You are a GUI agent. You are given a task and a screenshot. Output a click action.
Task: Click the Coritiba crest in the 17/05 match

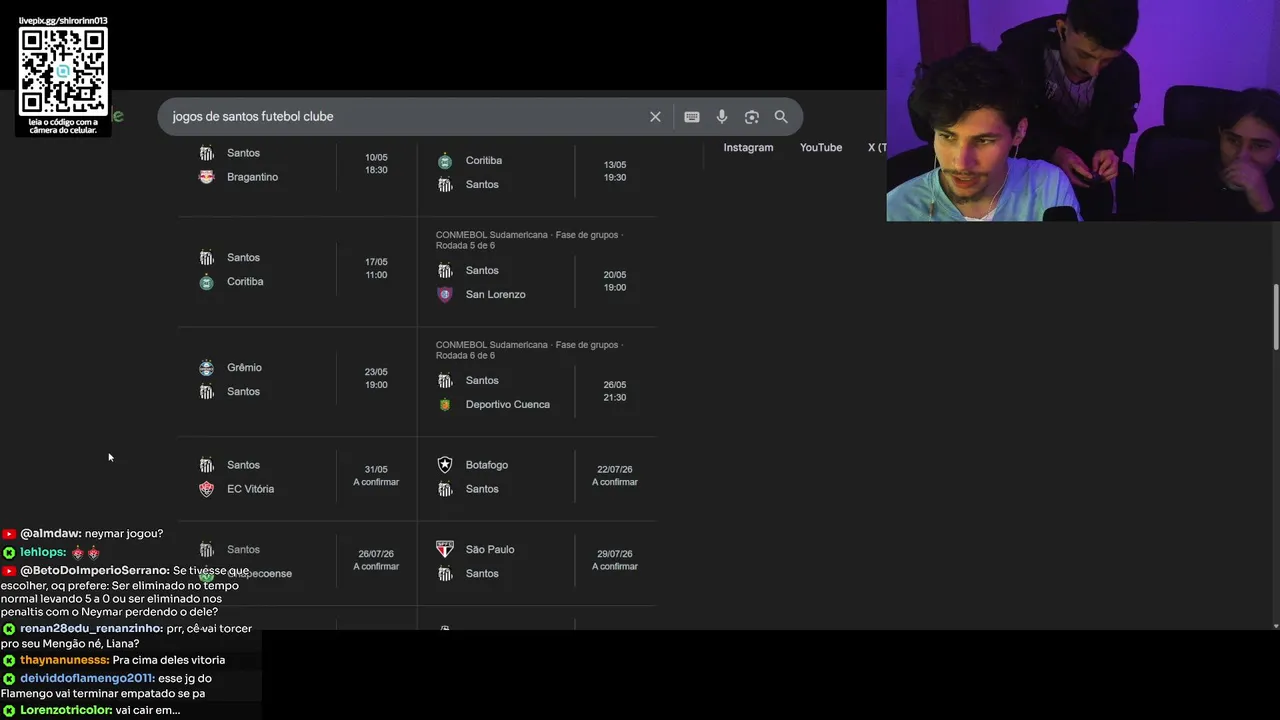[206, 282]
